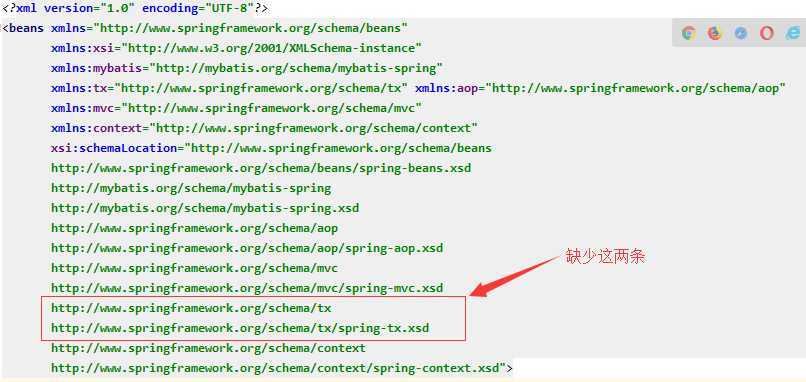Click the xmlns:mvc namespace declaration
806x382 pixels.
click(236, 108)
